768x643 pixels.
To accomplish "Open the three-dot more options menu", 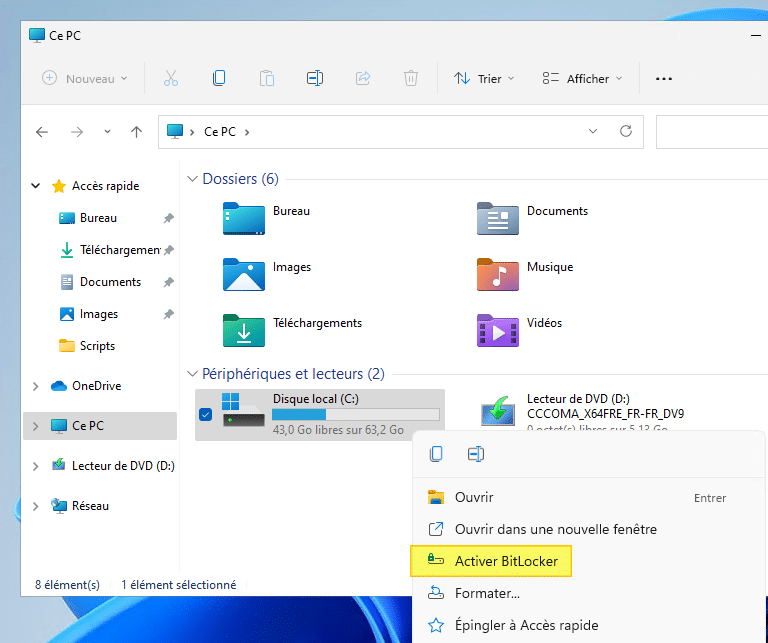I will pos(664,78).
